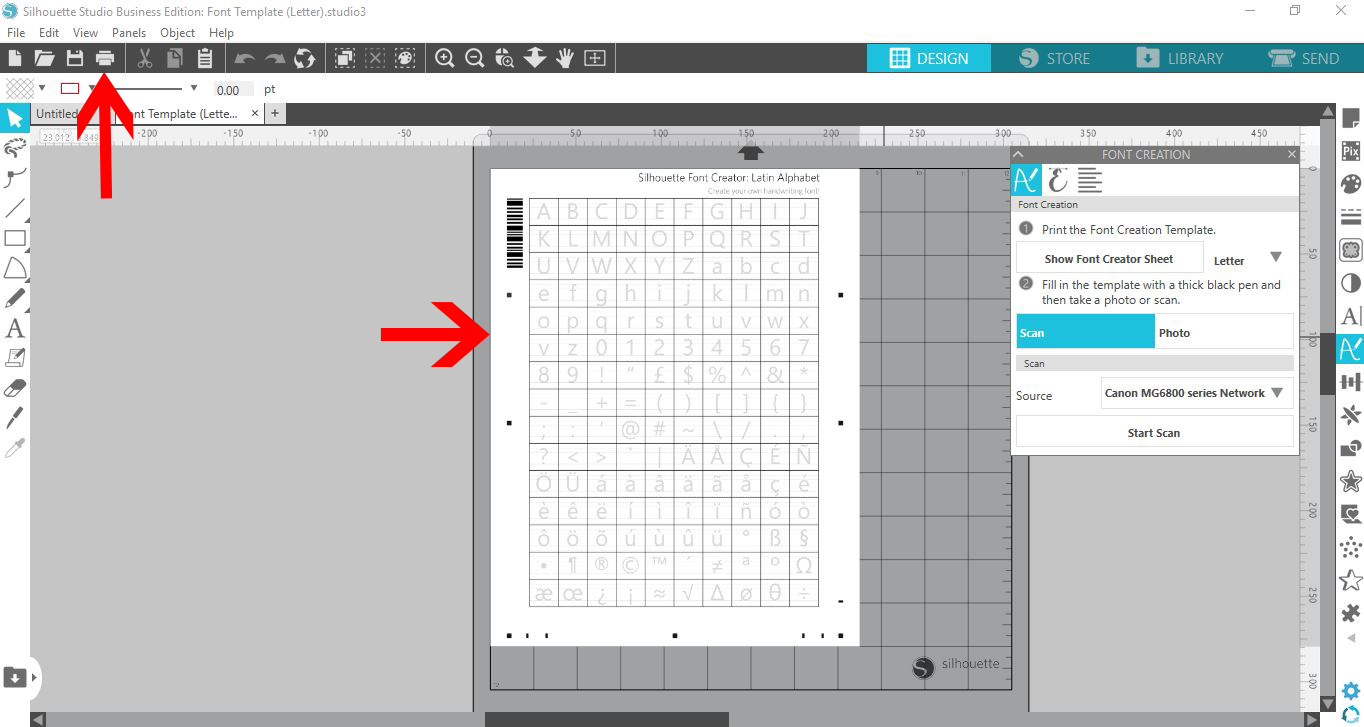Click the fill pattern swatch

point(20,88)
